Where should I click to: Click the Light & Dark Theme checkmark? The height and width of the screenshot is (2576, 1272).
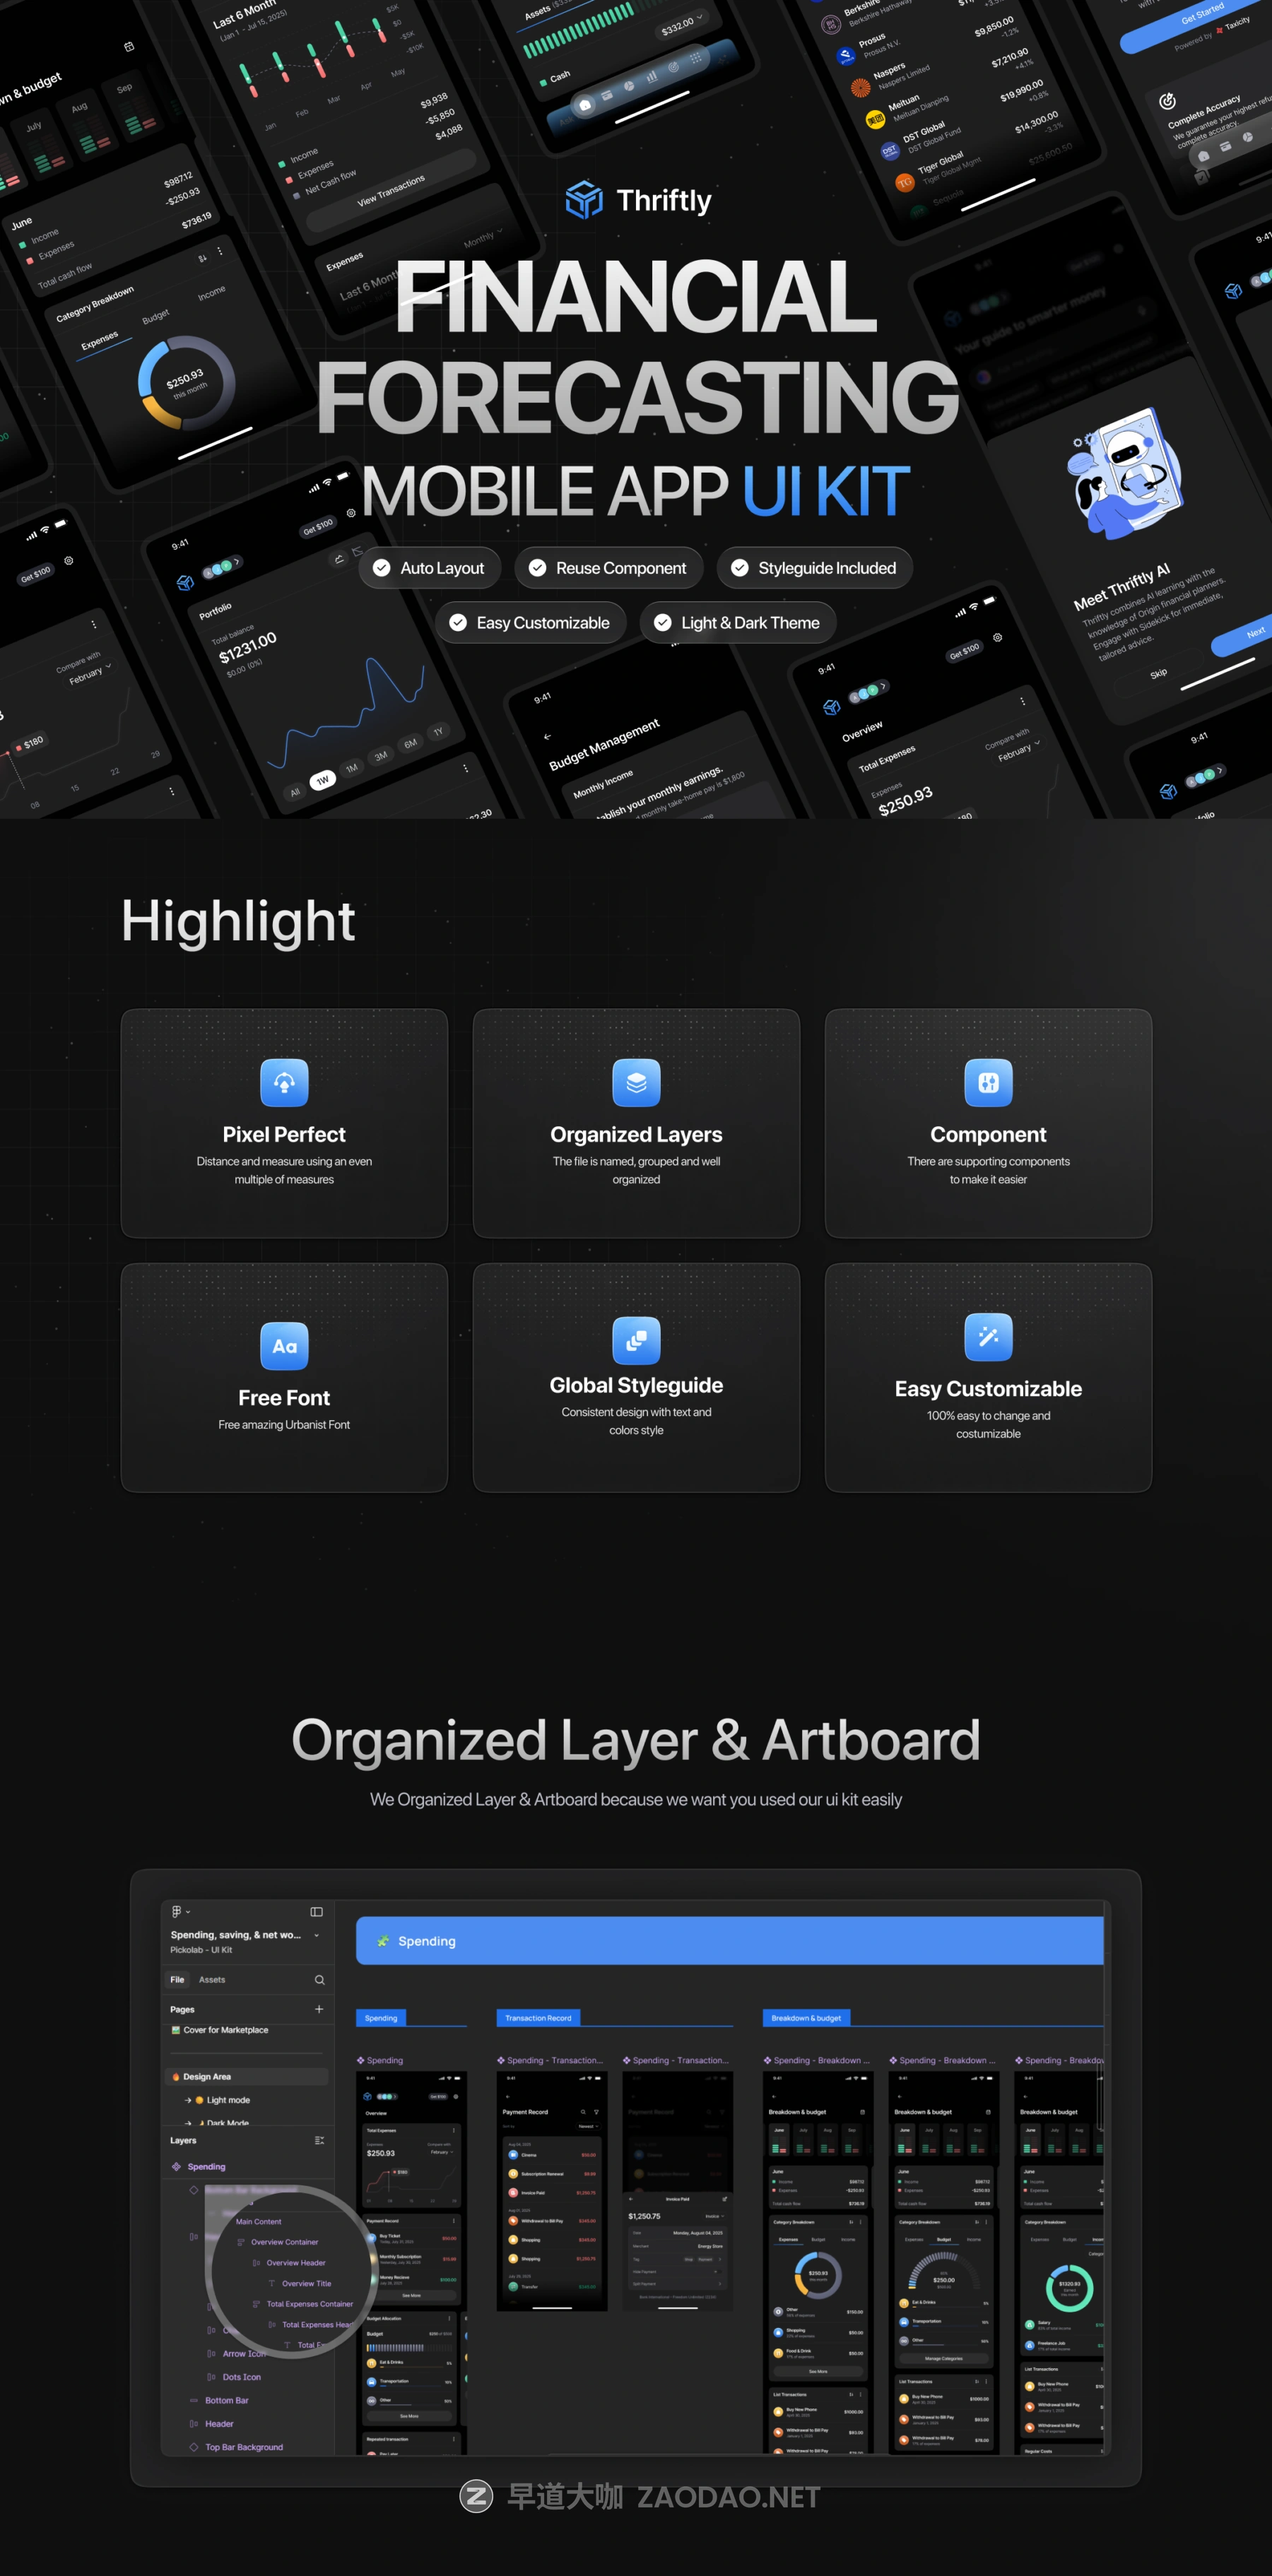point(662,623)
